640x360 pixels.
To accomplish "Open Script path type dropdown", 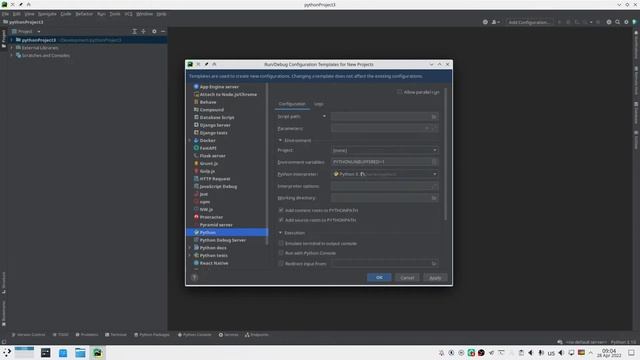I will [x=324, y=116].
